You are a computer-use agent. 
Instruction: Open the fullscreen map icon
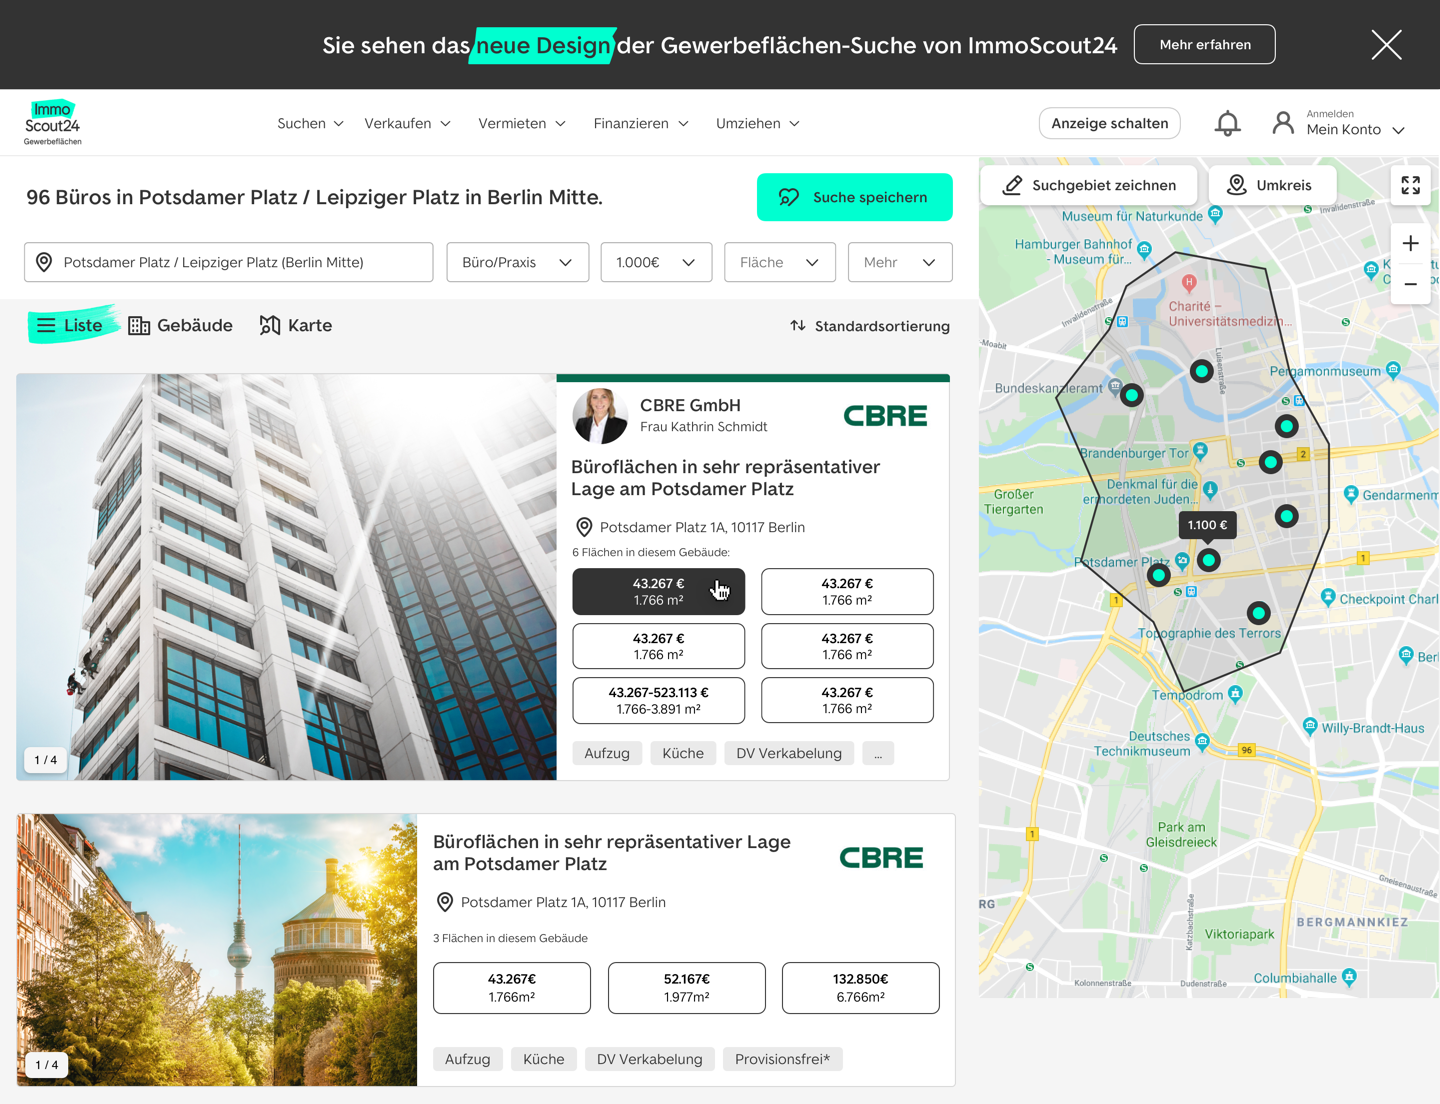pos(1410,185)
